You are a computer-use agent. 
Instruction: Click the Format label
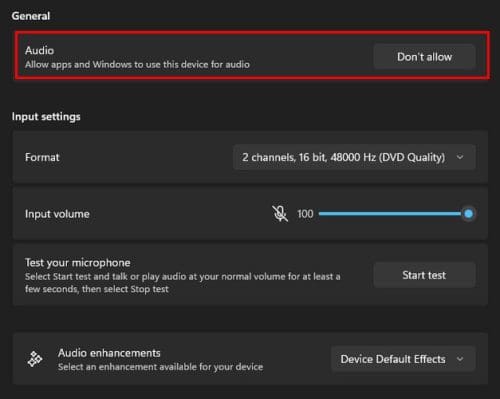pyautogui.click(x=42, y=157)
